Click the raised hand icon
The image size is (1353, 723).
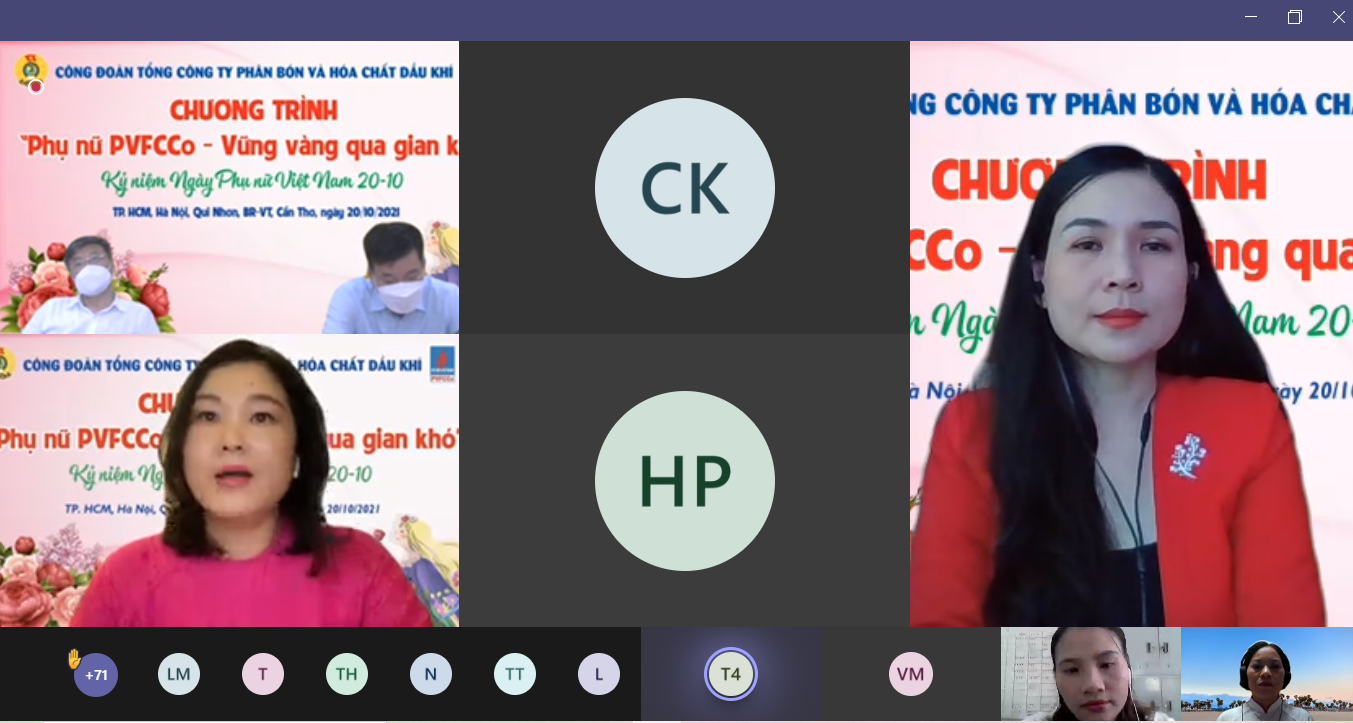coord(74,658)
